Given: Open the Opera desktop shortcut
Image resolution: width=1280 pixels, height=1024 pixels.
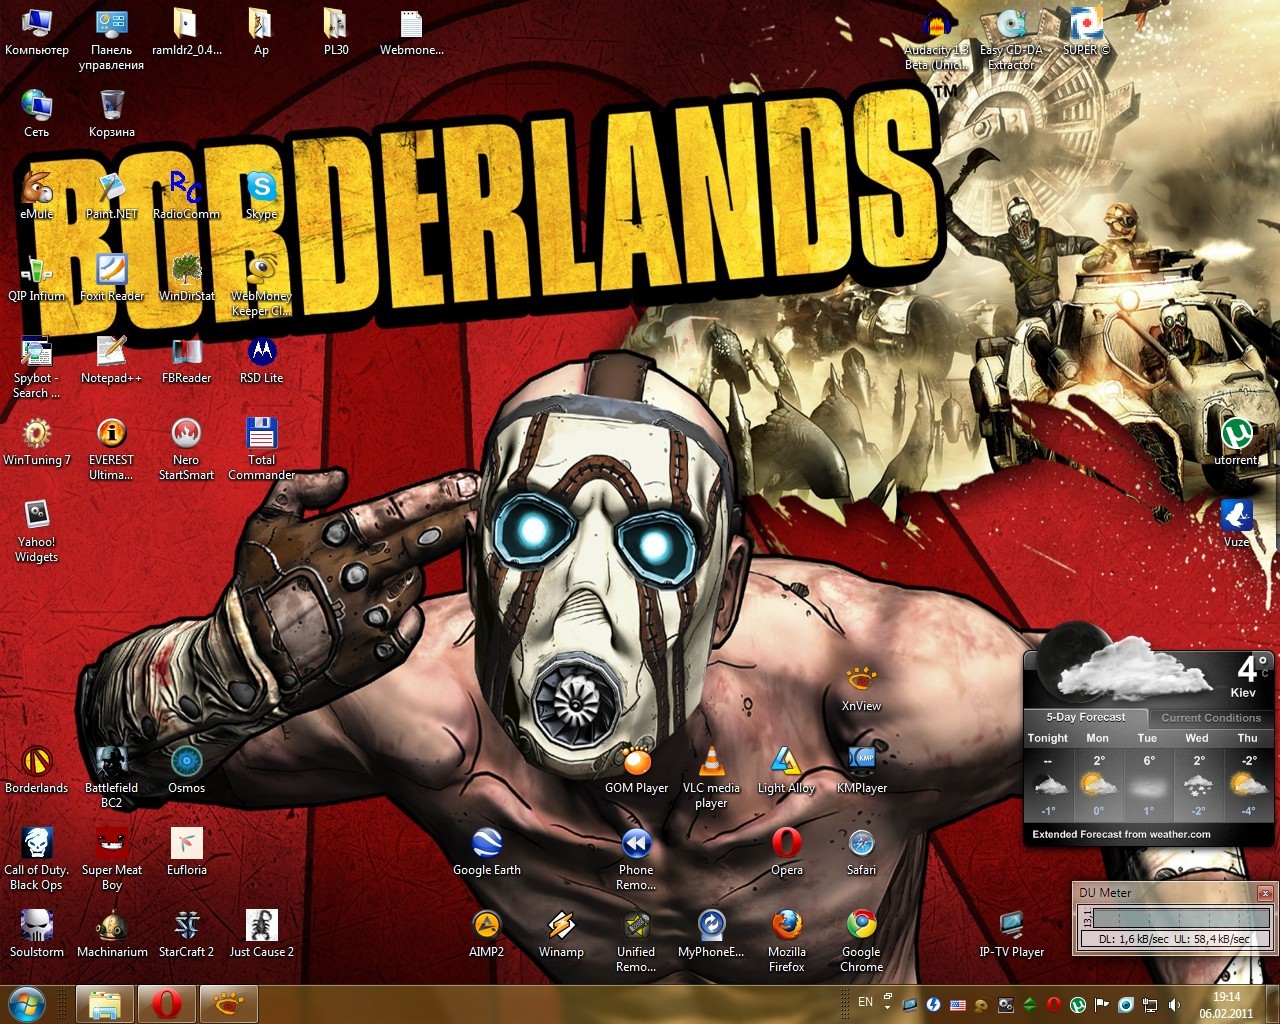Looking at the screenshot, I should (786, 851).
